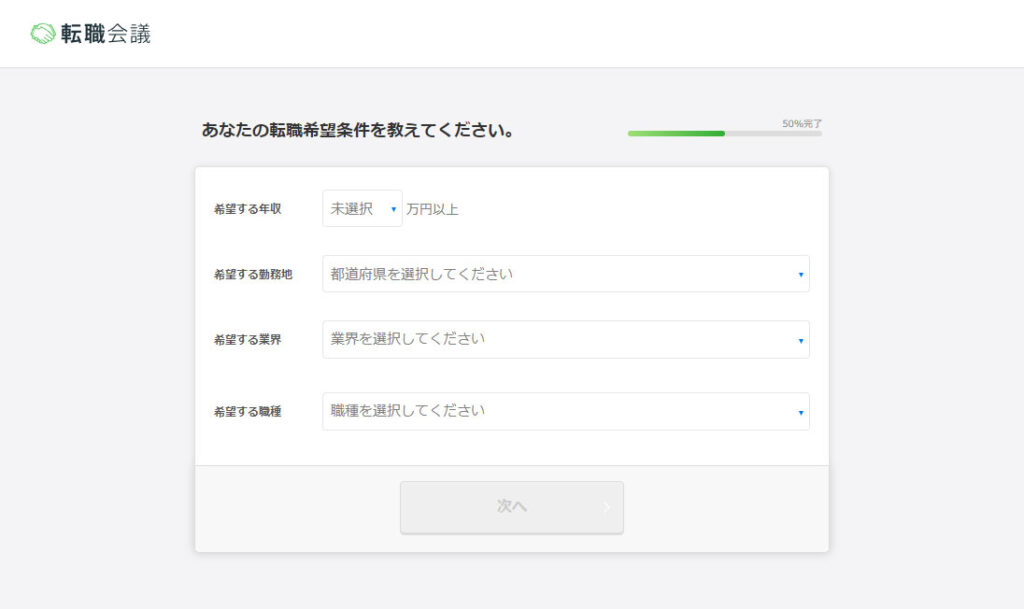The width and height of the screenshot is (1024, 609).
Task: Click the 希望する勤務地 field label
Action: pos(252,274)
